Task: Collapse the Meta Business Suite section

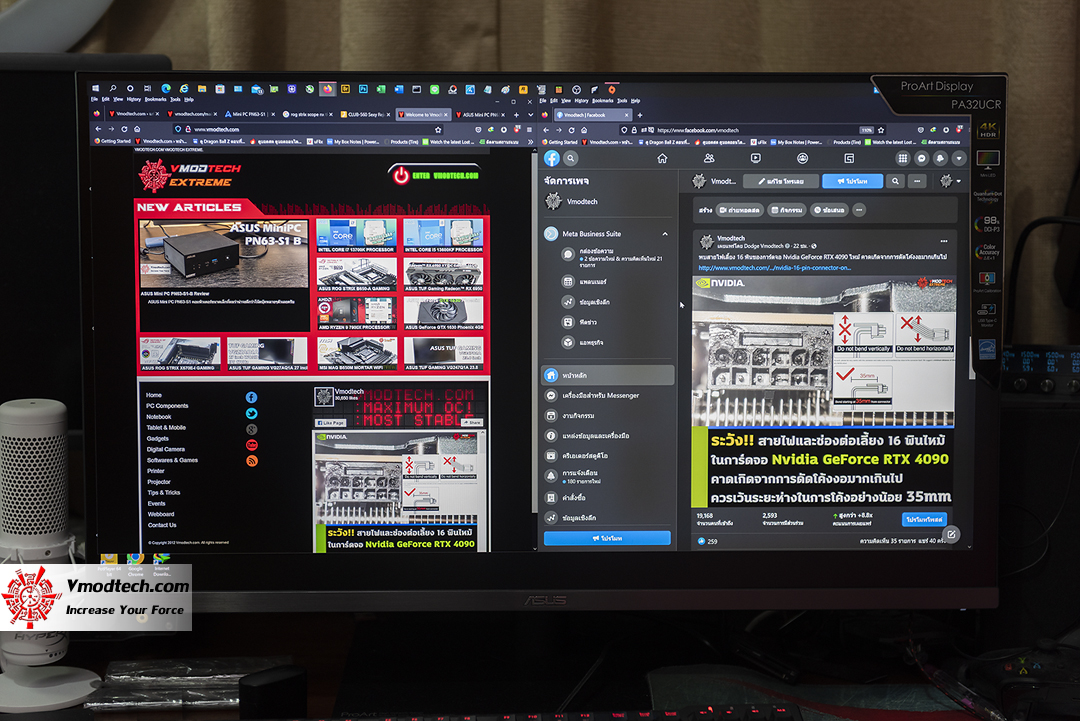Action: click(x=665, y=234)
